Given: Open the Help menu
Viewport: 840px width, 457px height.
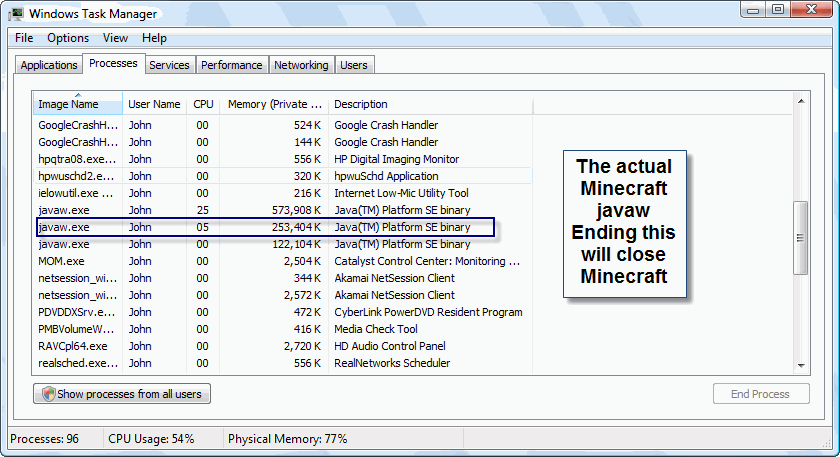Looking at the screenshot, I should click(154, 38).
